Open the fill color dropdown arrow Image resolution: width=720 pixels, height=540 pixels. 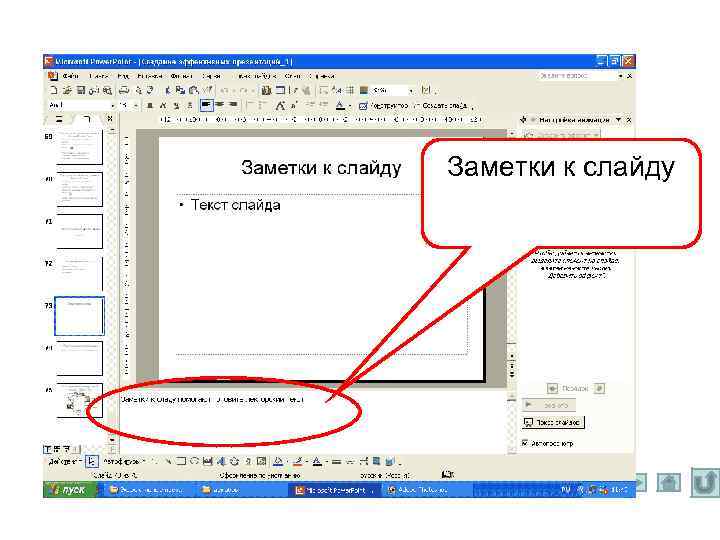287,461
